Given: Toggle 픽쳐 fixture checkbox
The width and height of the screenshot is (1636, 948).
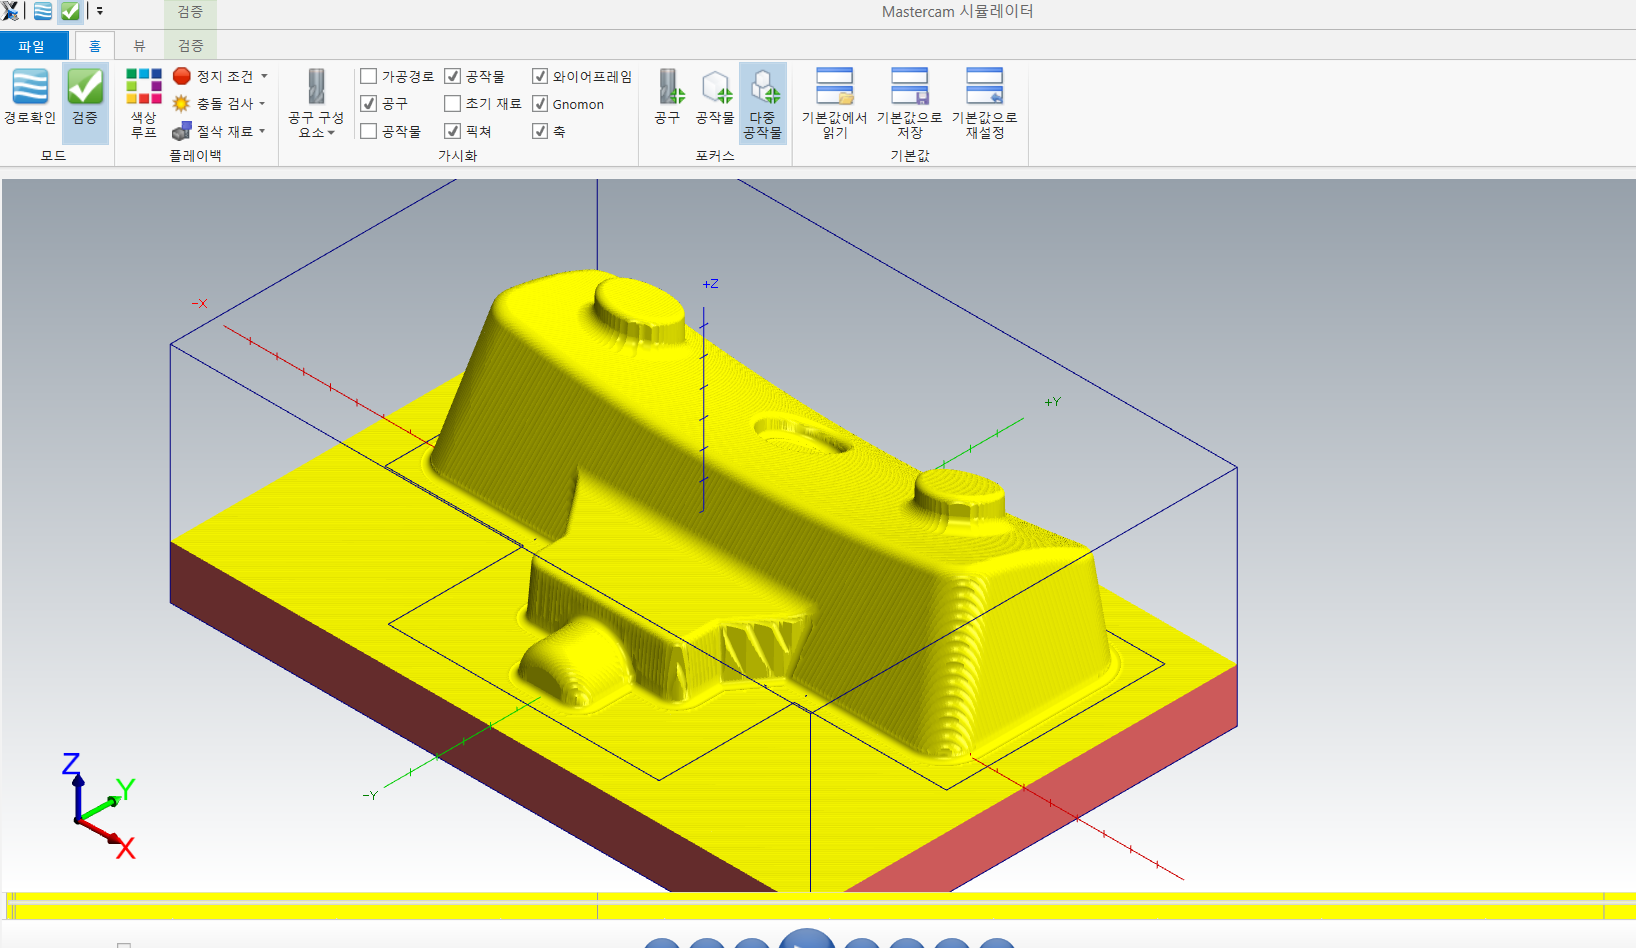Looking at the screenshot, I should pos(452,131).
